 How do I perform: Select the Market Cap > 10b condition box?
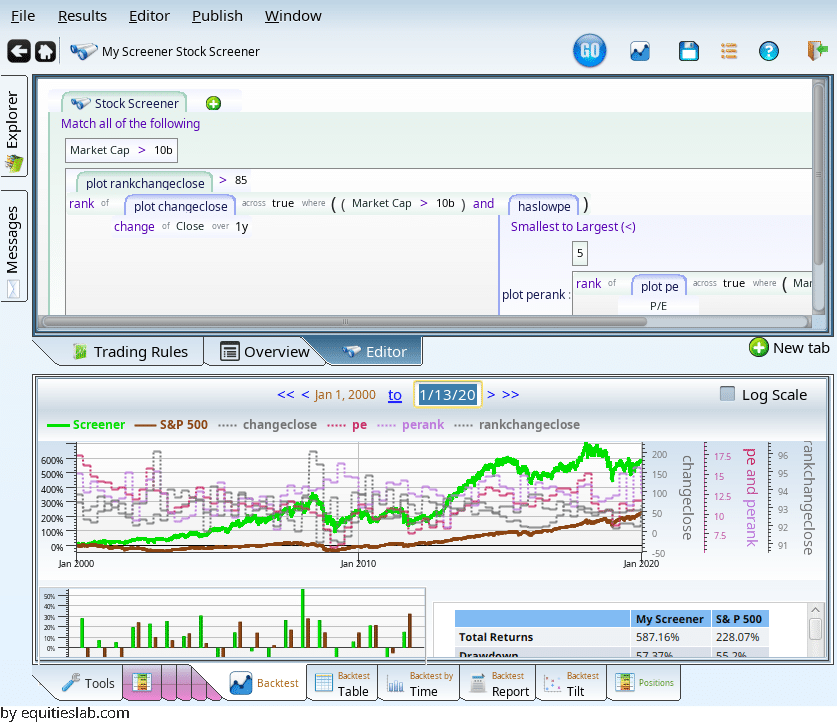pyautogui.click(x=121, y=150)
